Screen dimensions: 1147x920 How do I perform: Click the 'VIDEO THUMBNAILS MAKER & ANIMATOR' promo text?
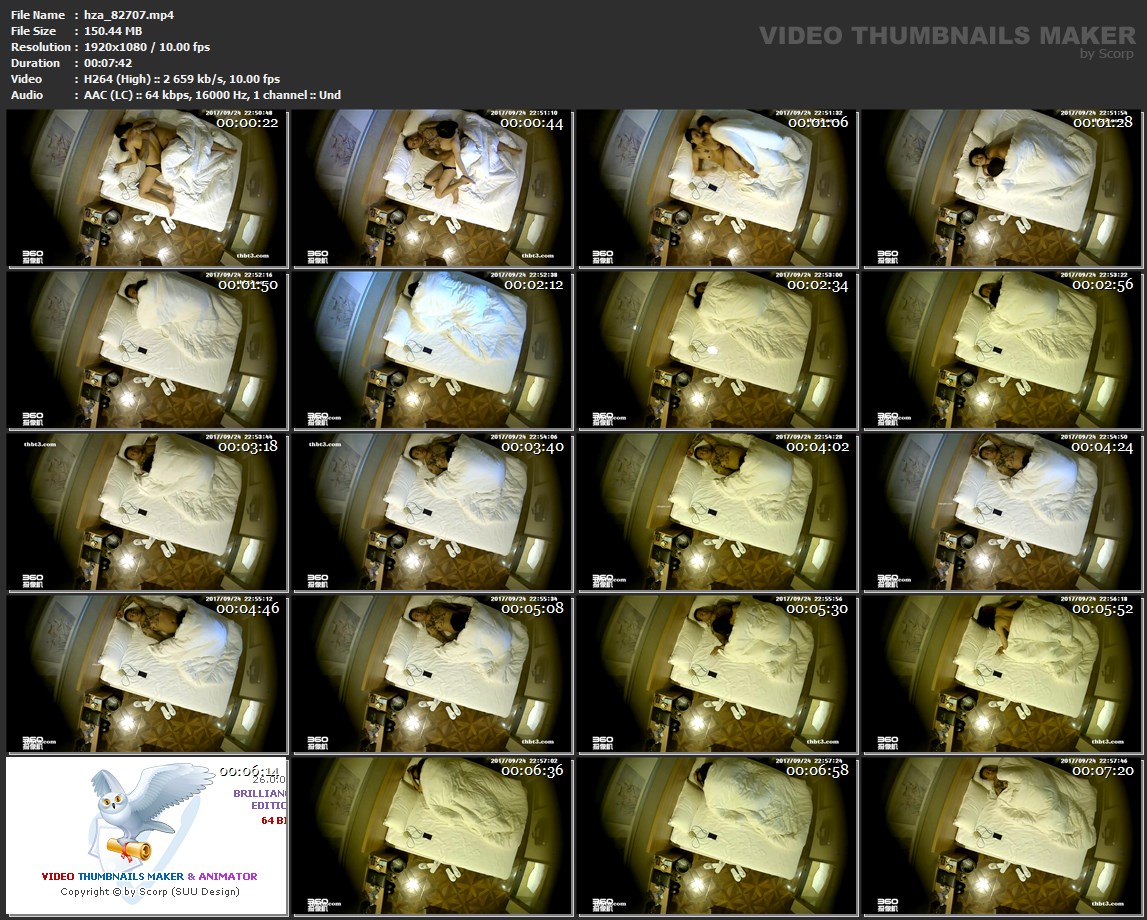click(149, 876)
